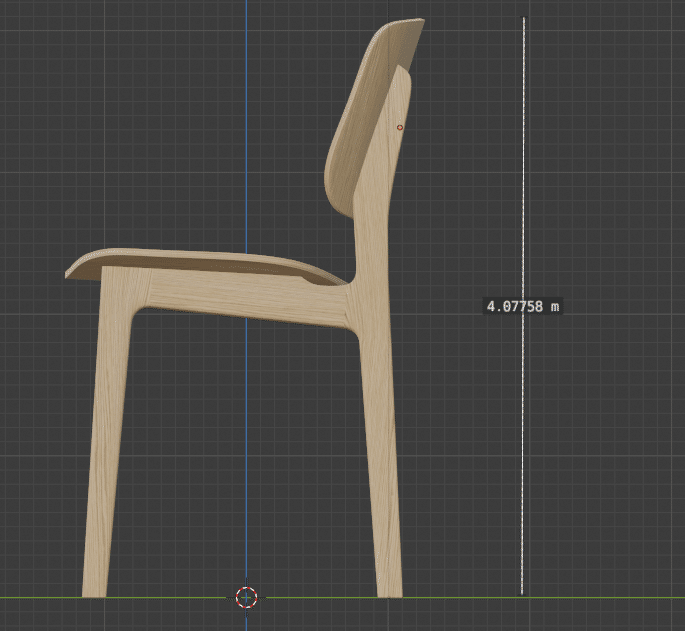Click the small red origin point on chair backrest
This screenshot has width=685, height=631.
click(400, 128)
